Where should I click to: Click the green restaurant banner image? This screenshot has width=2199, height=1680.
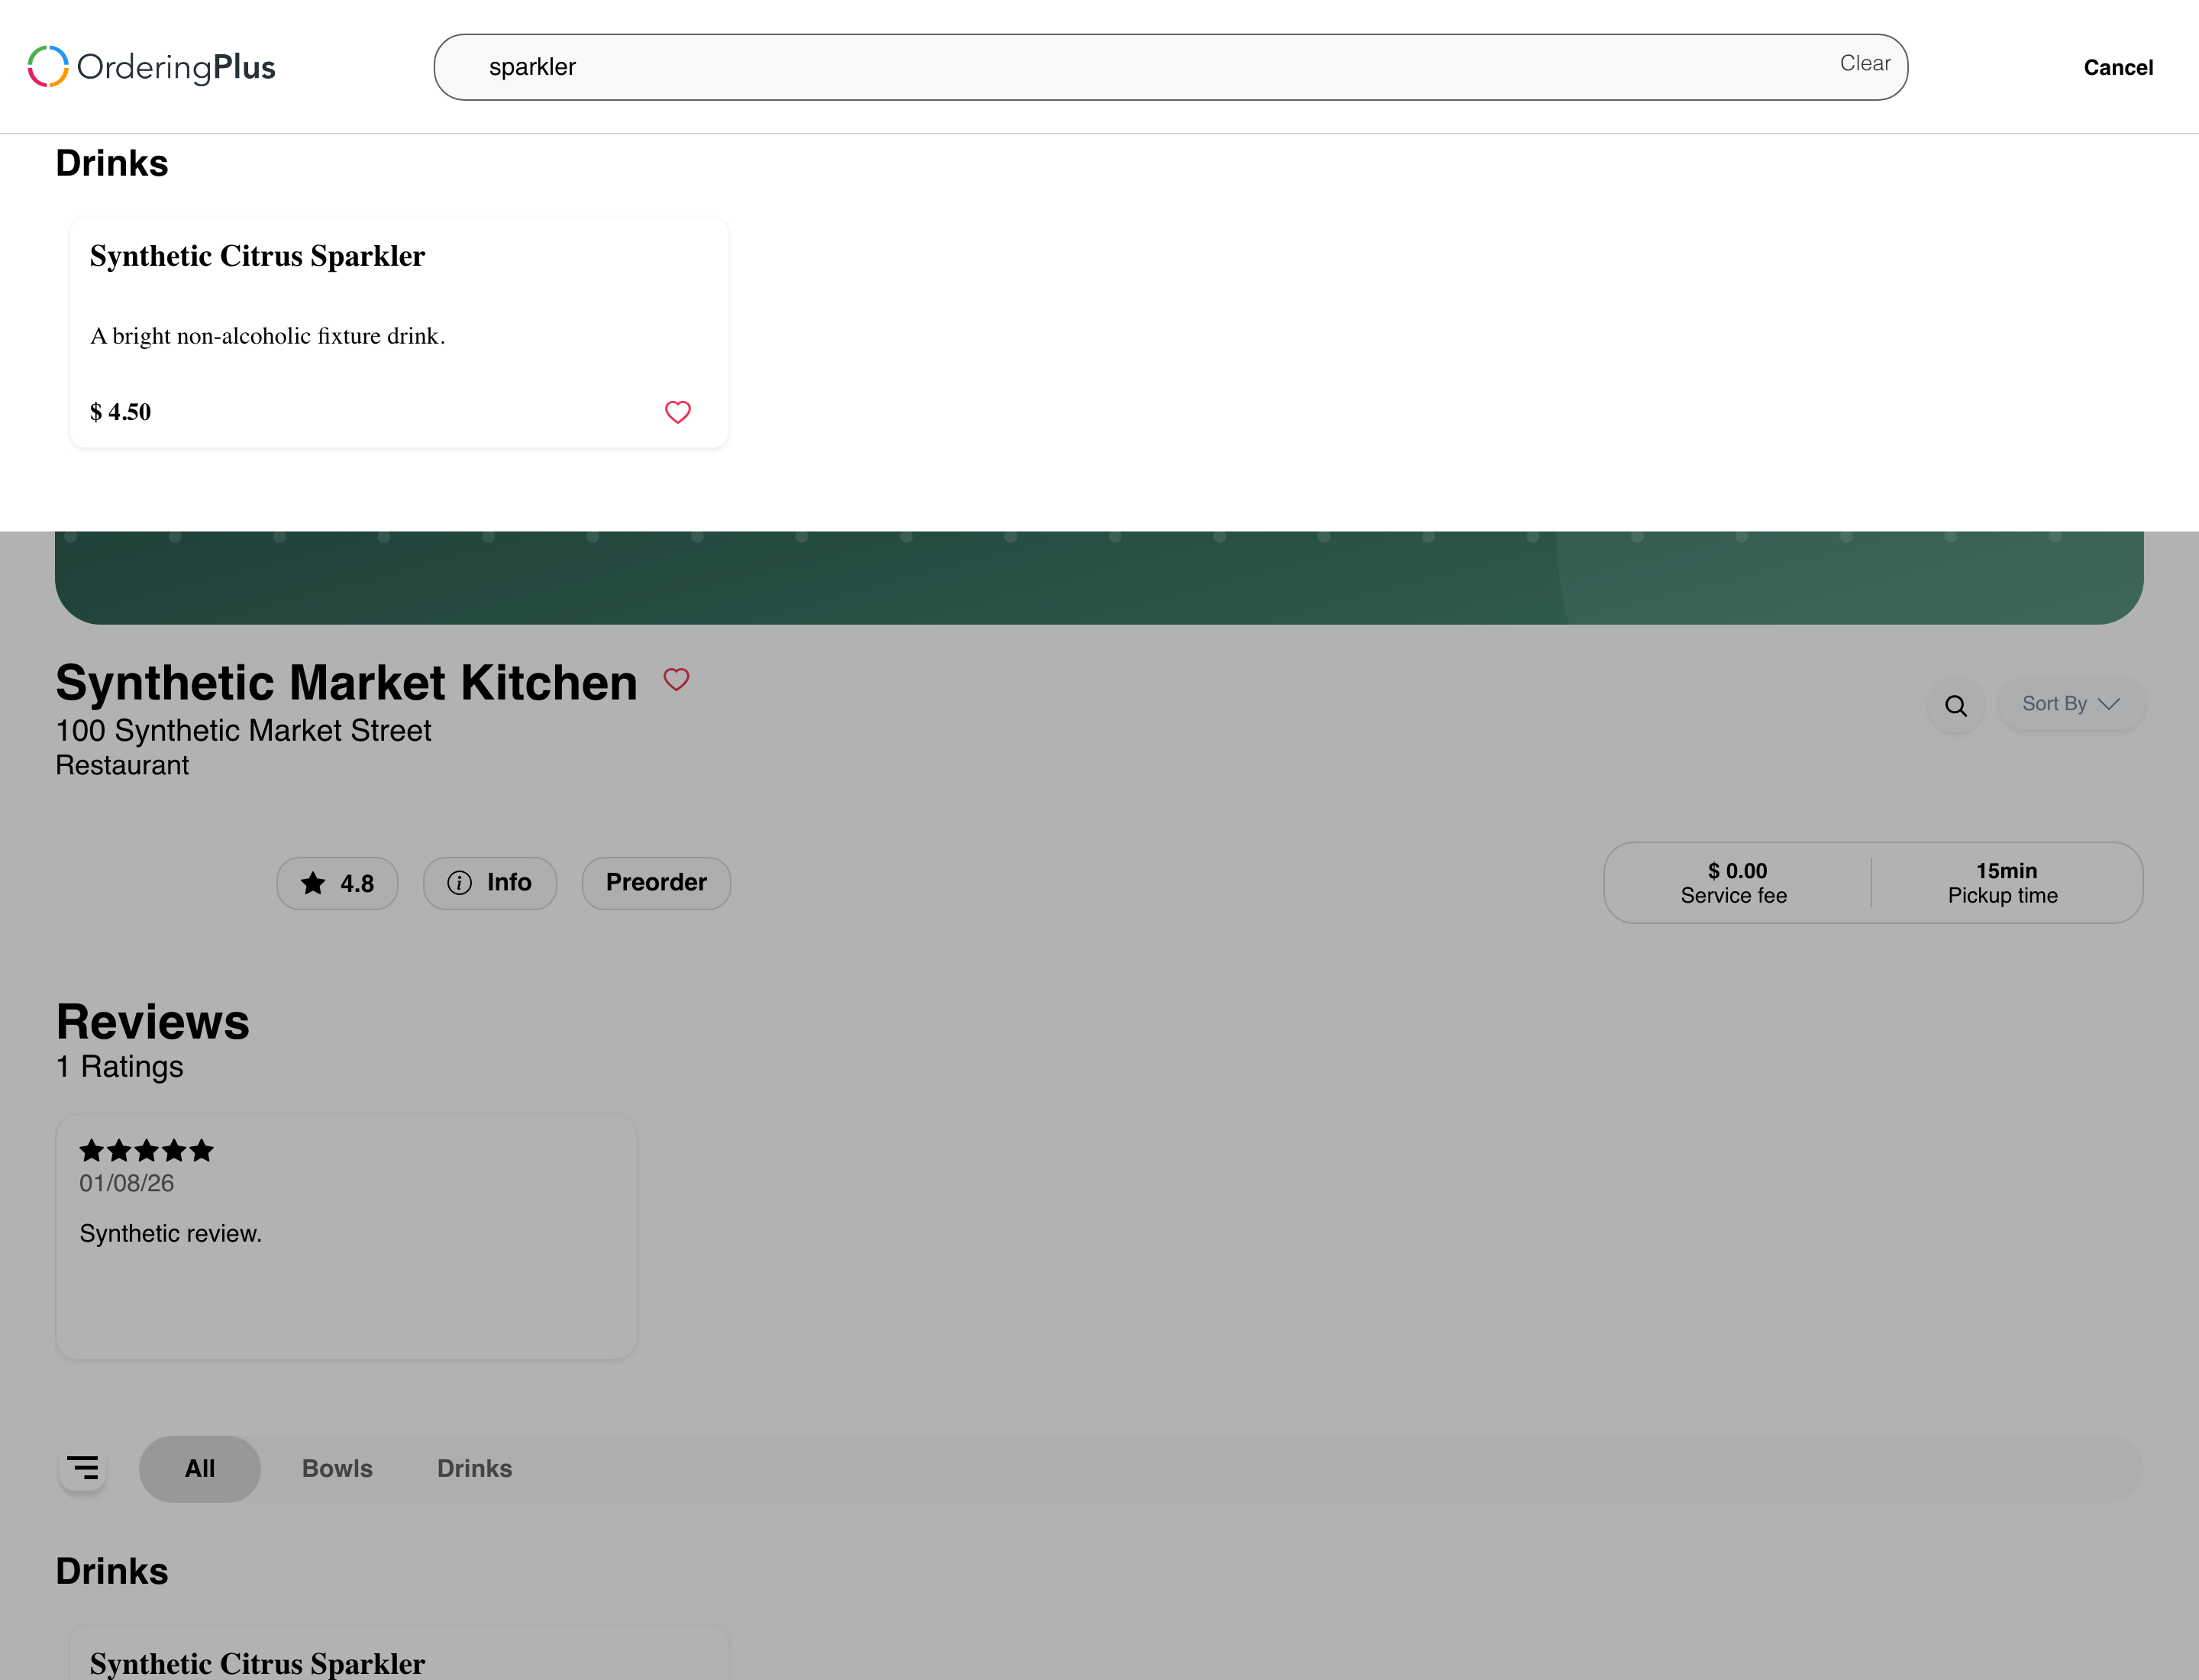(1099, 577)
